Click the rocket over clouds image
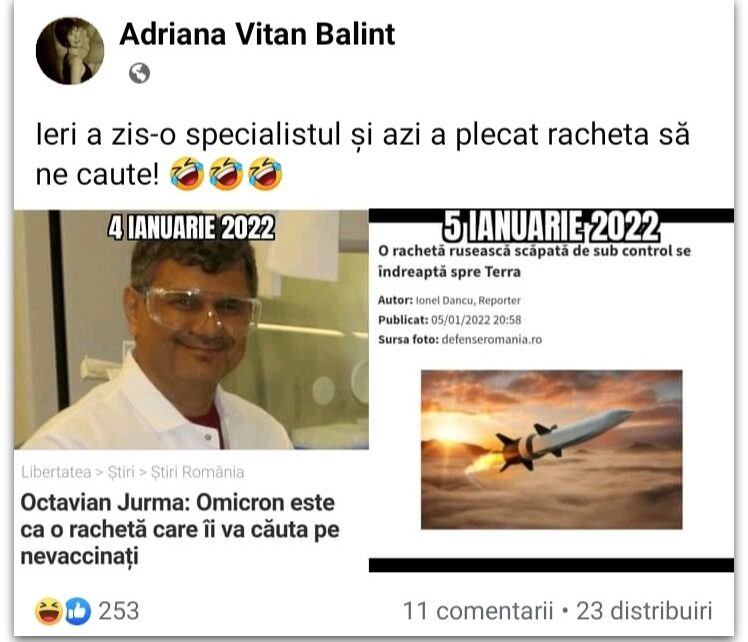 tap(551, 449)
